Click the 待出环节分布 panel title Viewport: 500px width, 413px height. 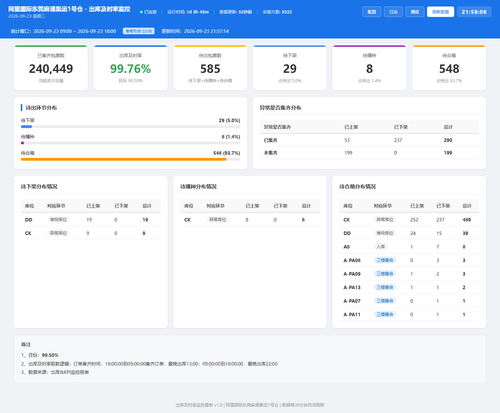point(41,108)
